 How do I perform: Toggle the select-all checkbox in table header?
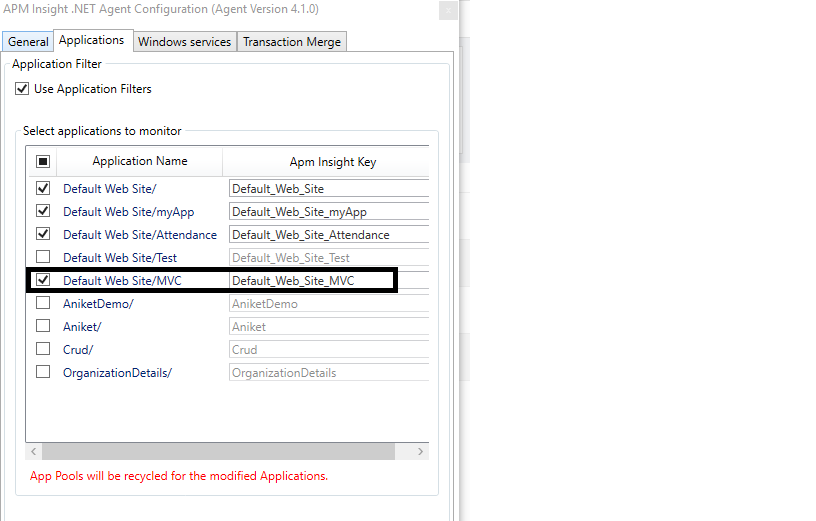click(43, 161)
